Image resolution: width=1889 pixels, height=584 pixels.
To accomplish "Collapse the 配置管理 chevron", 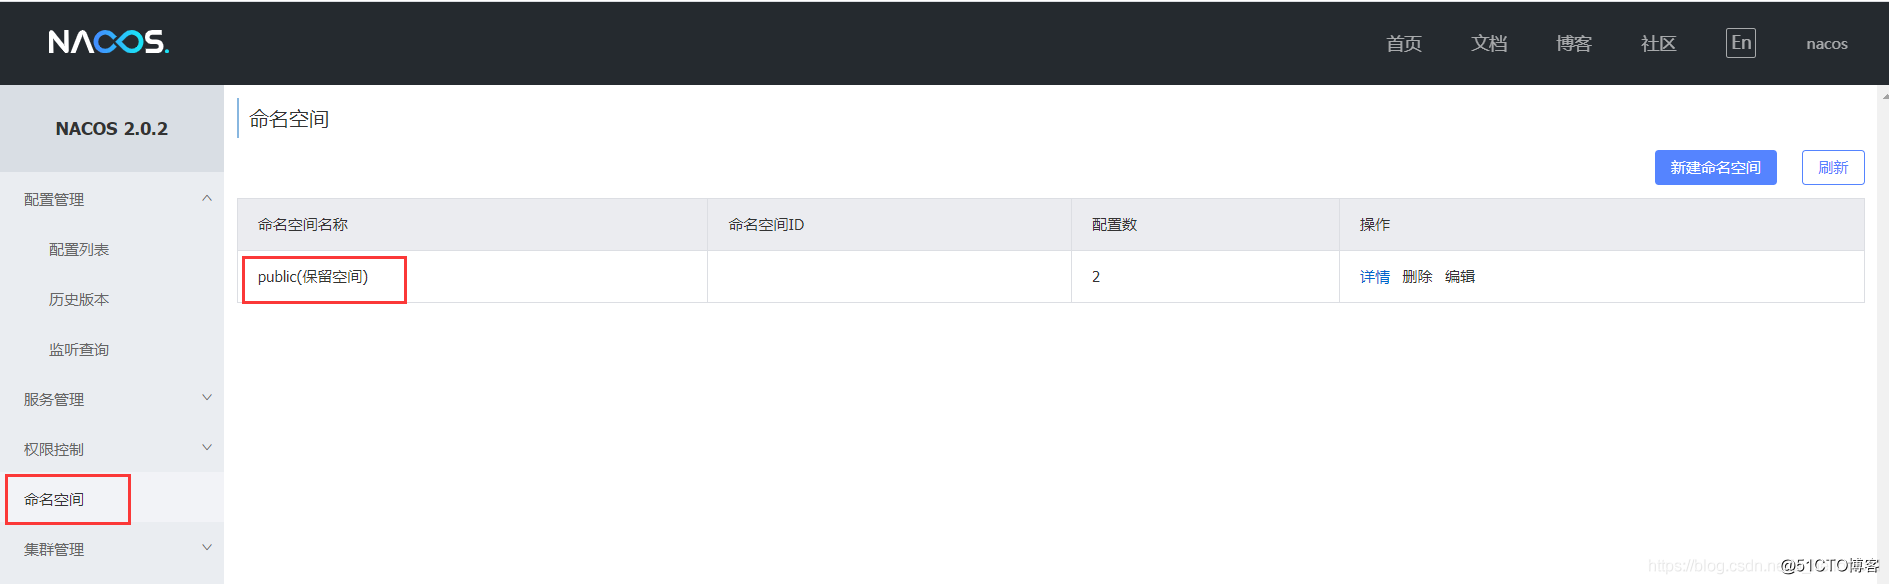I will point(207,199).
